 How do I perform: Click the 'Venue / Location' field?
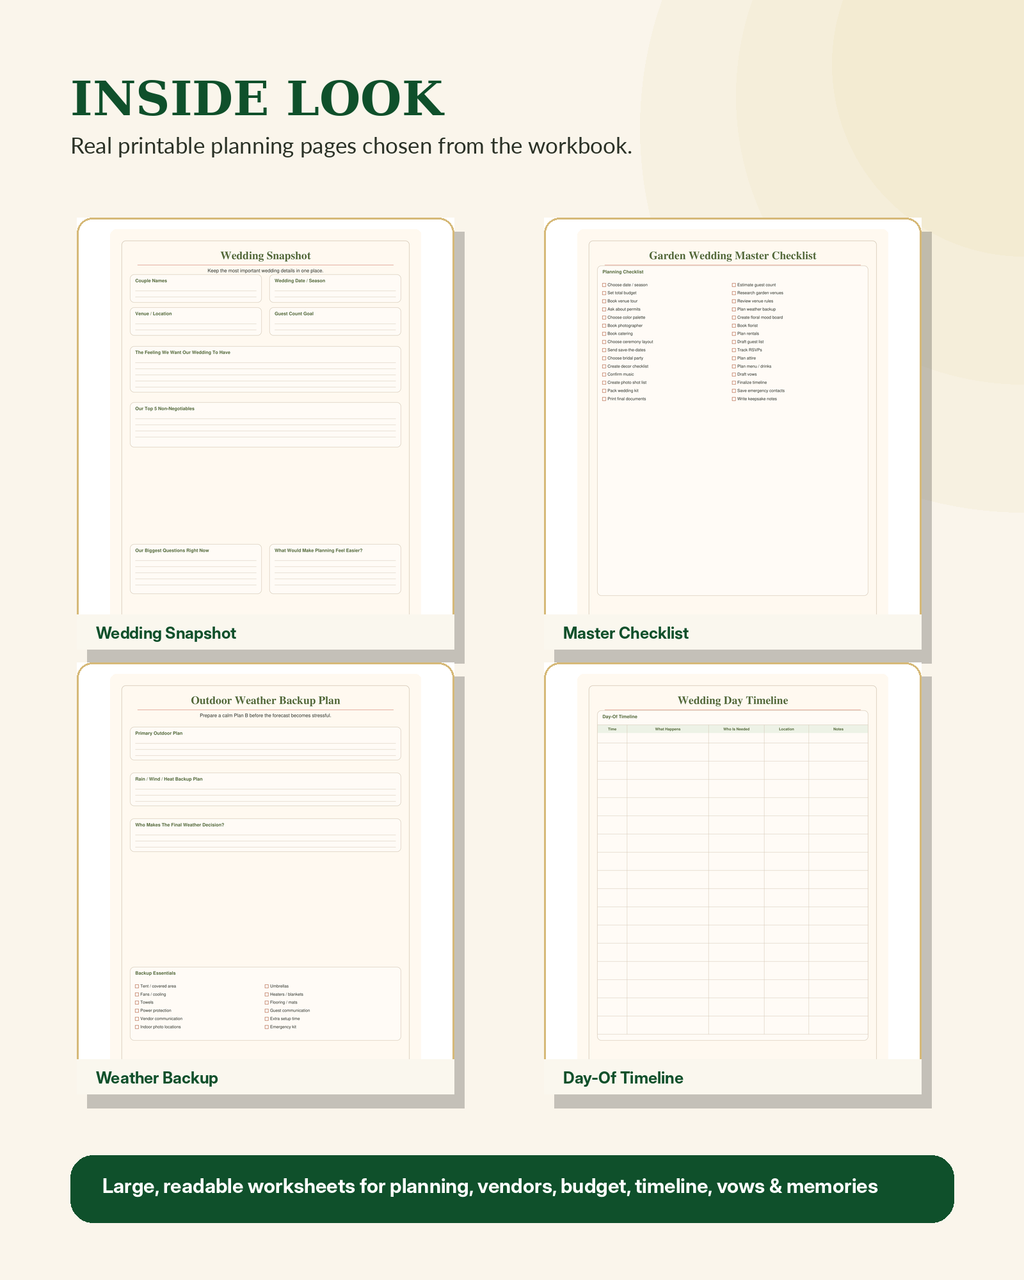click(196, 322)
